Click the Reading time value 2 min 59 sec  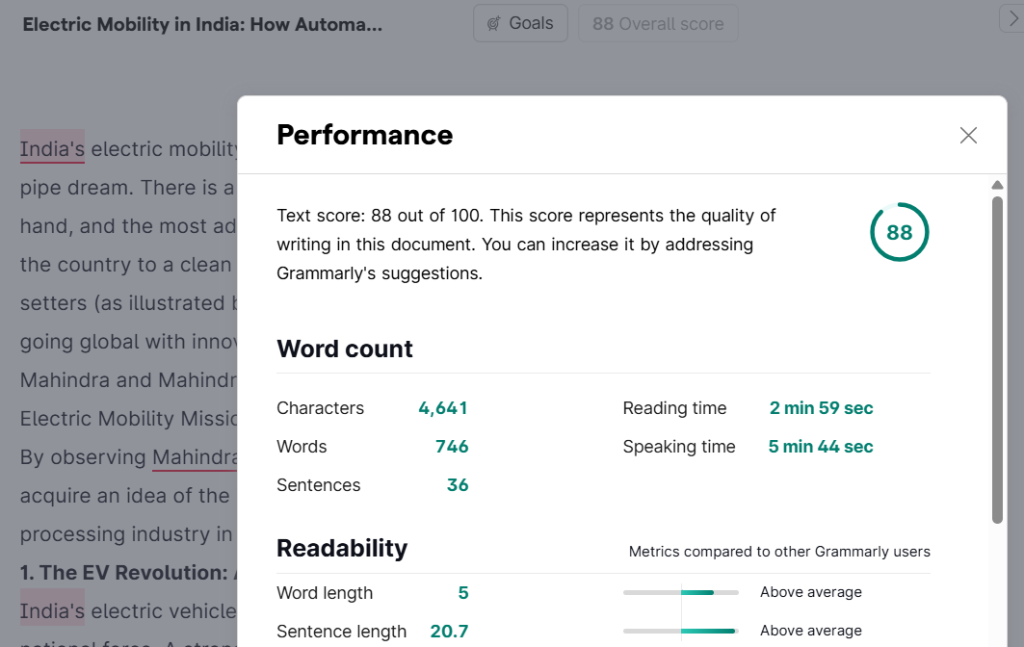coord(820,408)
